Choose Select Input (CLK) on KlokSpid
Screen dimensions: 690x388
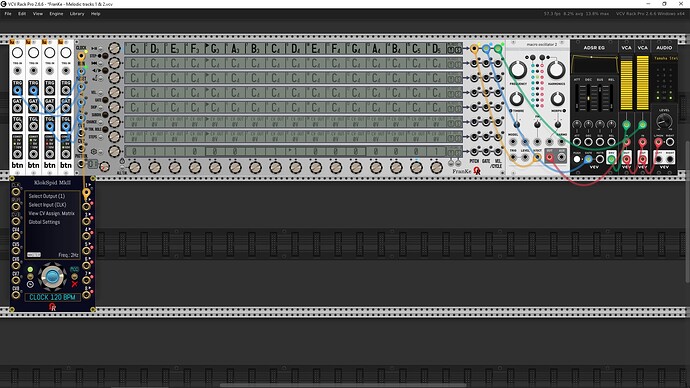[48, 205]
